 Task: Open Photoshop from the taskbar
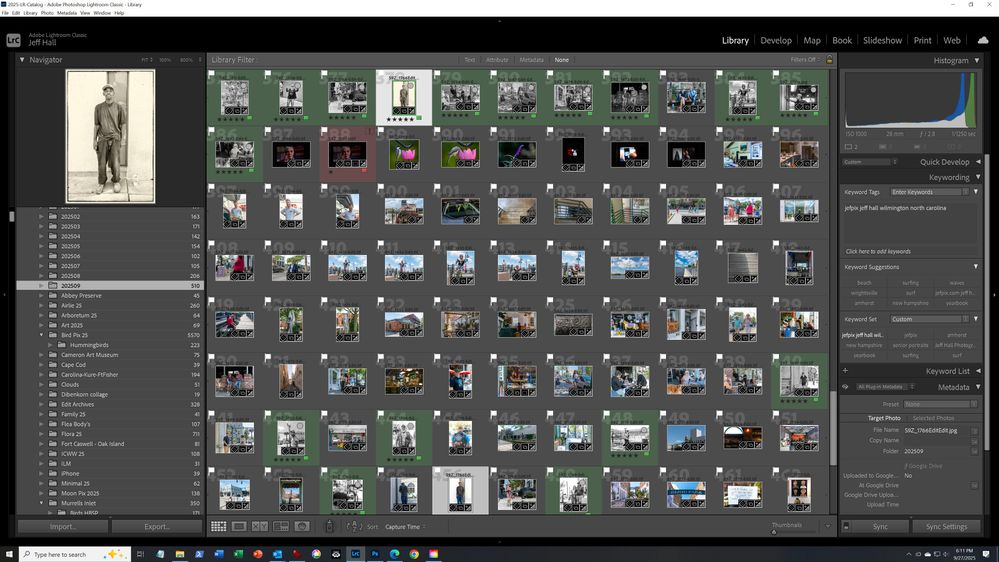coord(375,554)
